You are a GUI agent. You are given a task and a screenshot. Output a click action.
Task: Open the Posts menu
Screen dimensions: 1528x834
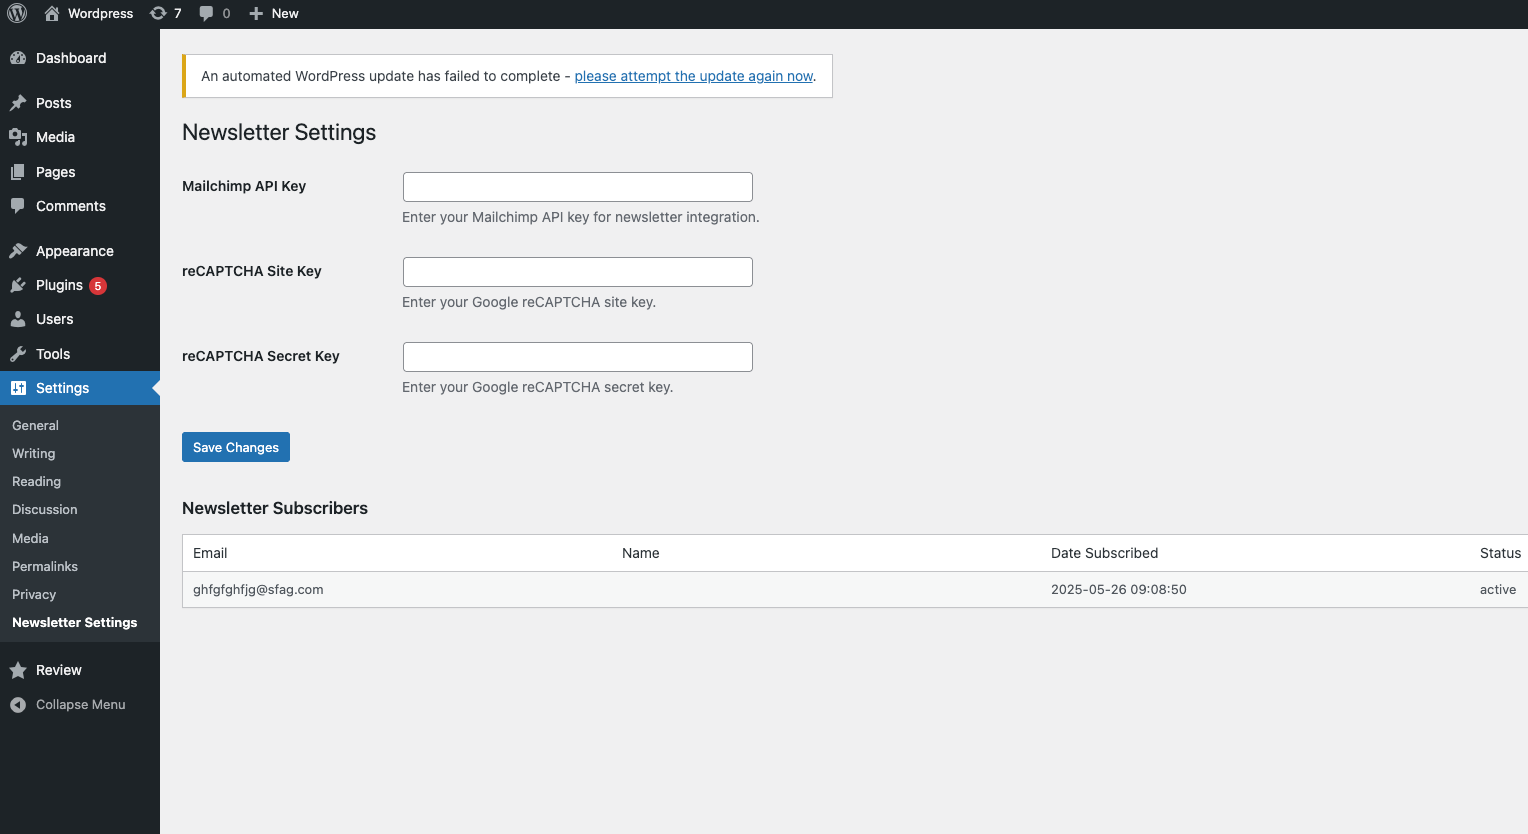(54, 103)
